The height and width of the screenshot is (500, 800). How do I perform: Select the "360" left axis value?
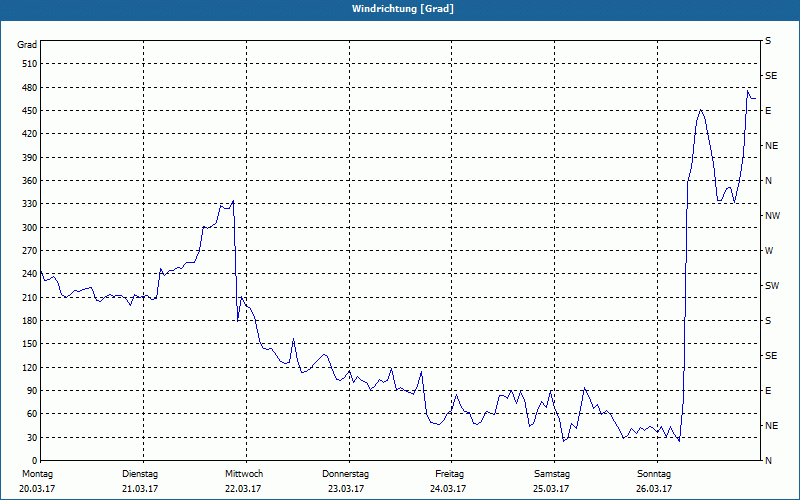pos(29,181)
